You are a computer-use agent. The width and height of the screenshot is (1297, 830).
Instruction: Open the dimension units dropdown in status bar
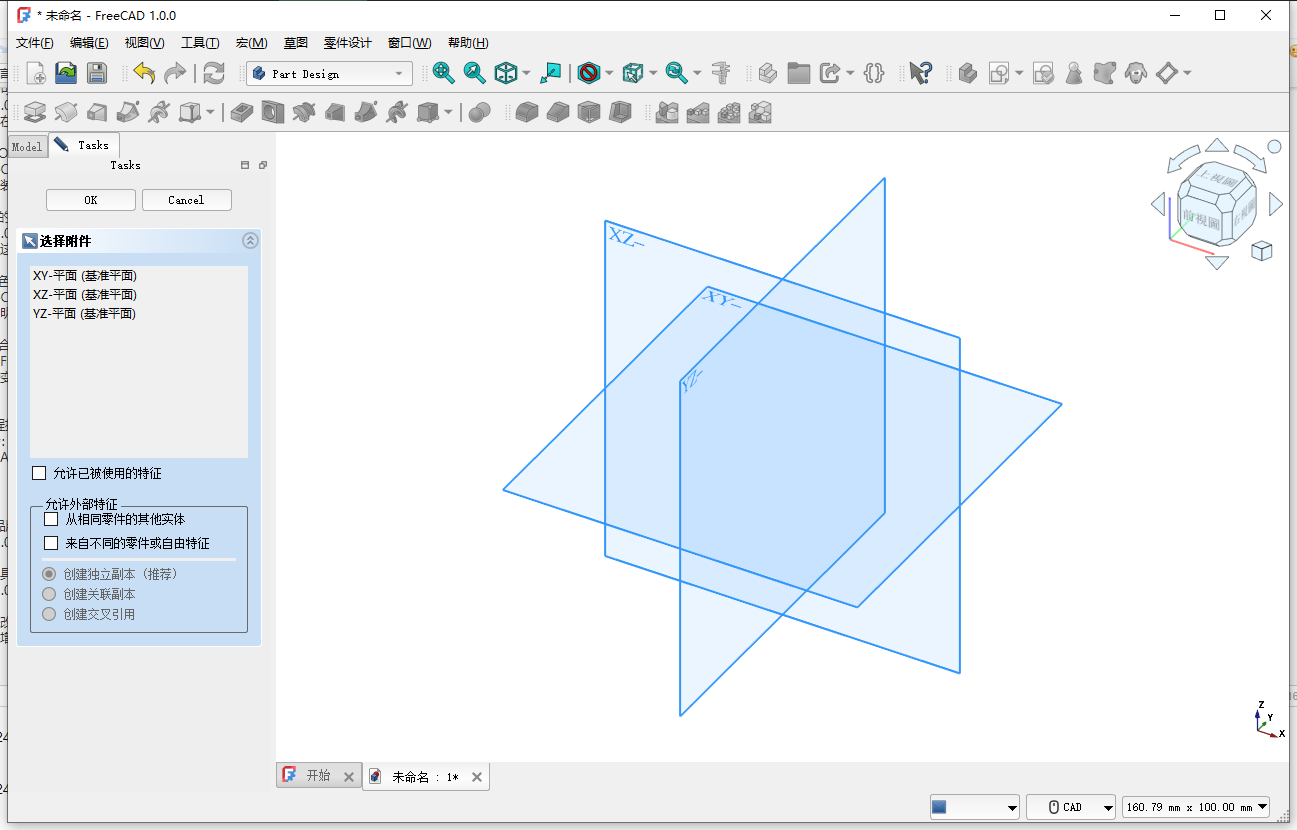point(1196,807)
